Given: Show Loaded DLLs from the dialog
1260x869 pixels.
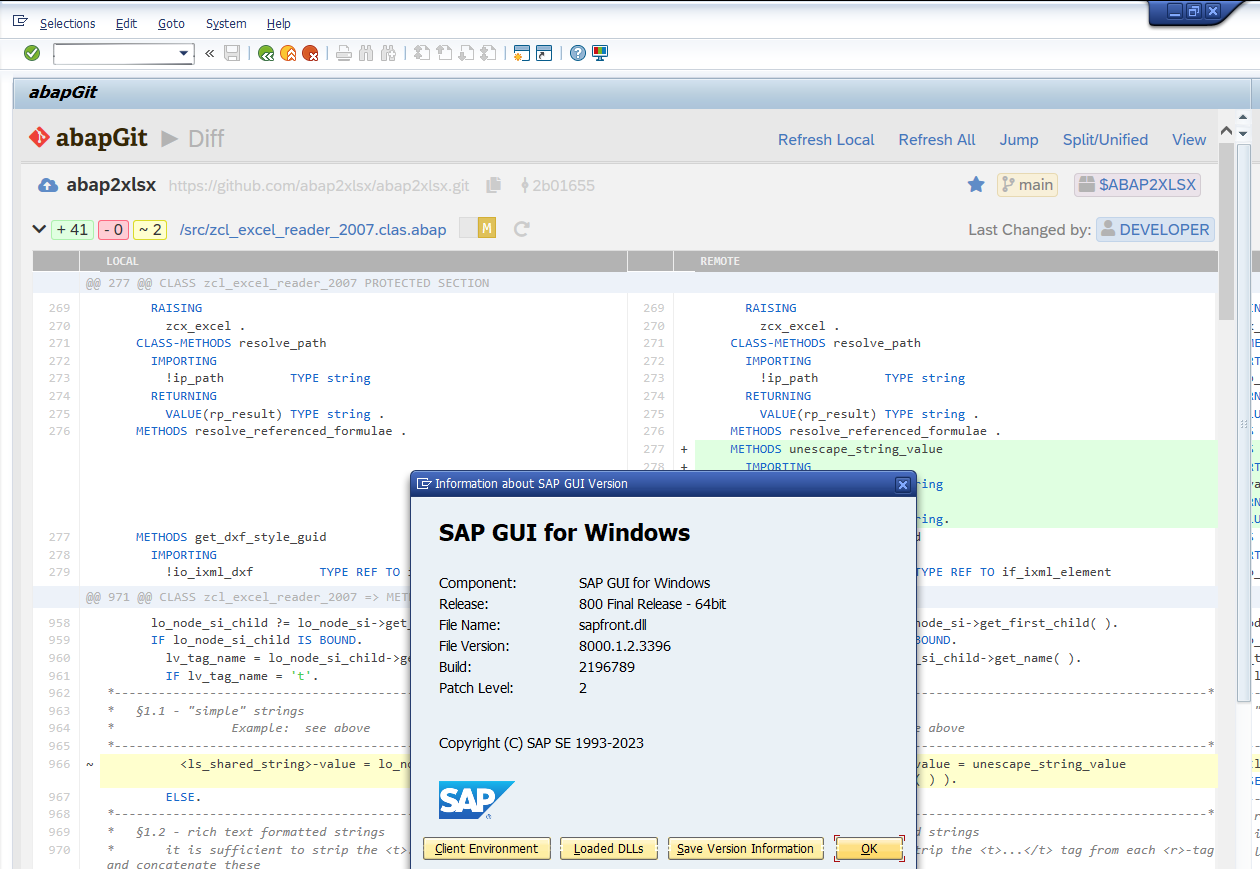Looking at the screenshot, I should [x=608, y=848].
